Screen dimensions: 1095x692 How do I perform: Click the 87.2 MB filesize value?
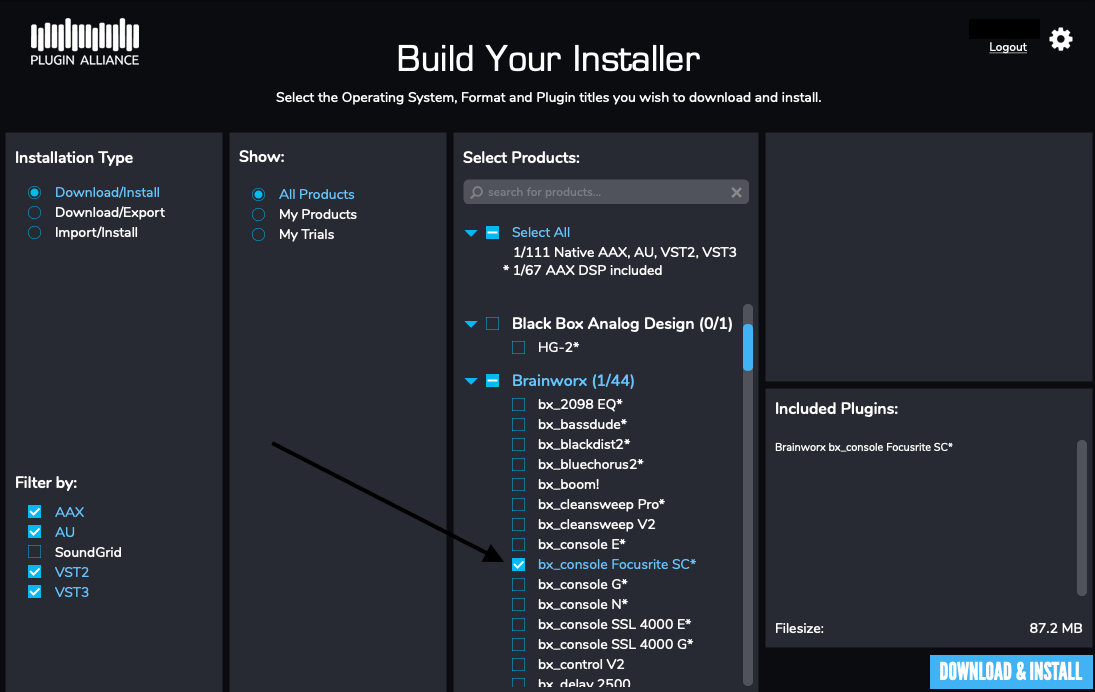click(1056, 628)
